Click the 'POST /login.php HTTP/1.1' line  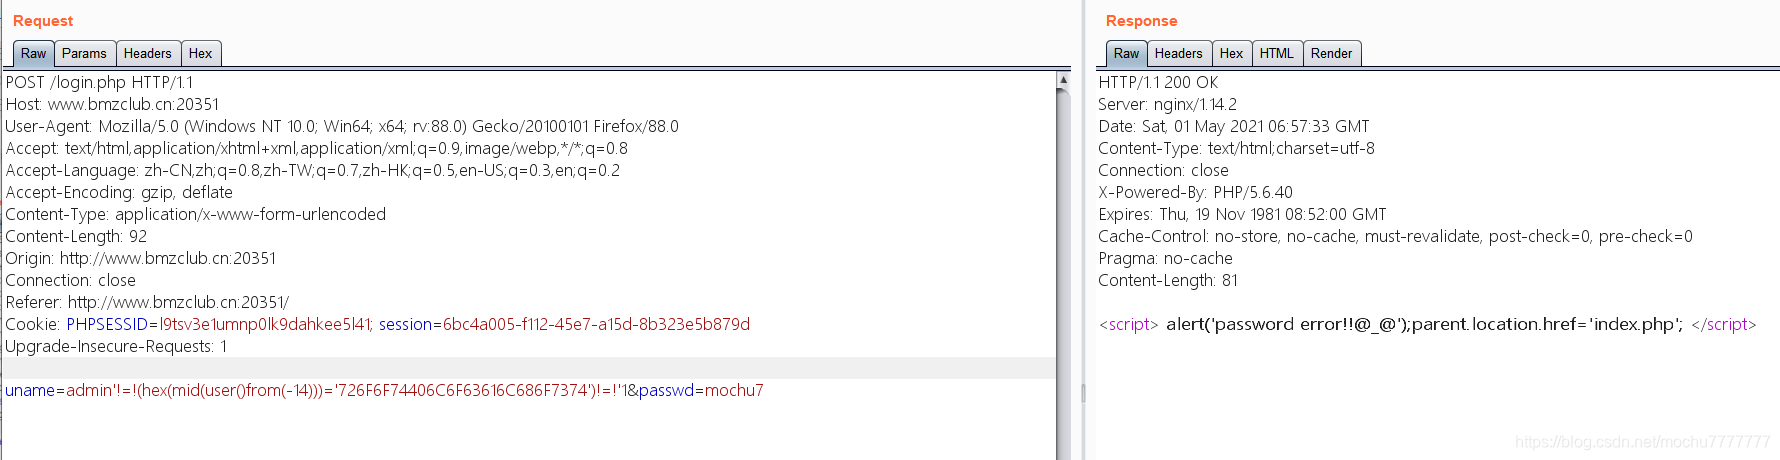pyautogui.click(x=99, y=82)
